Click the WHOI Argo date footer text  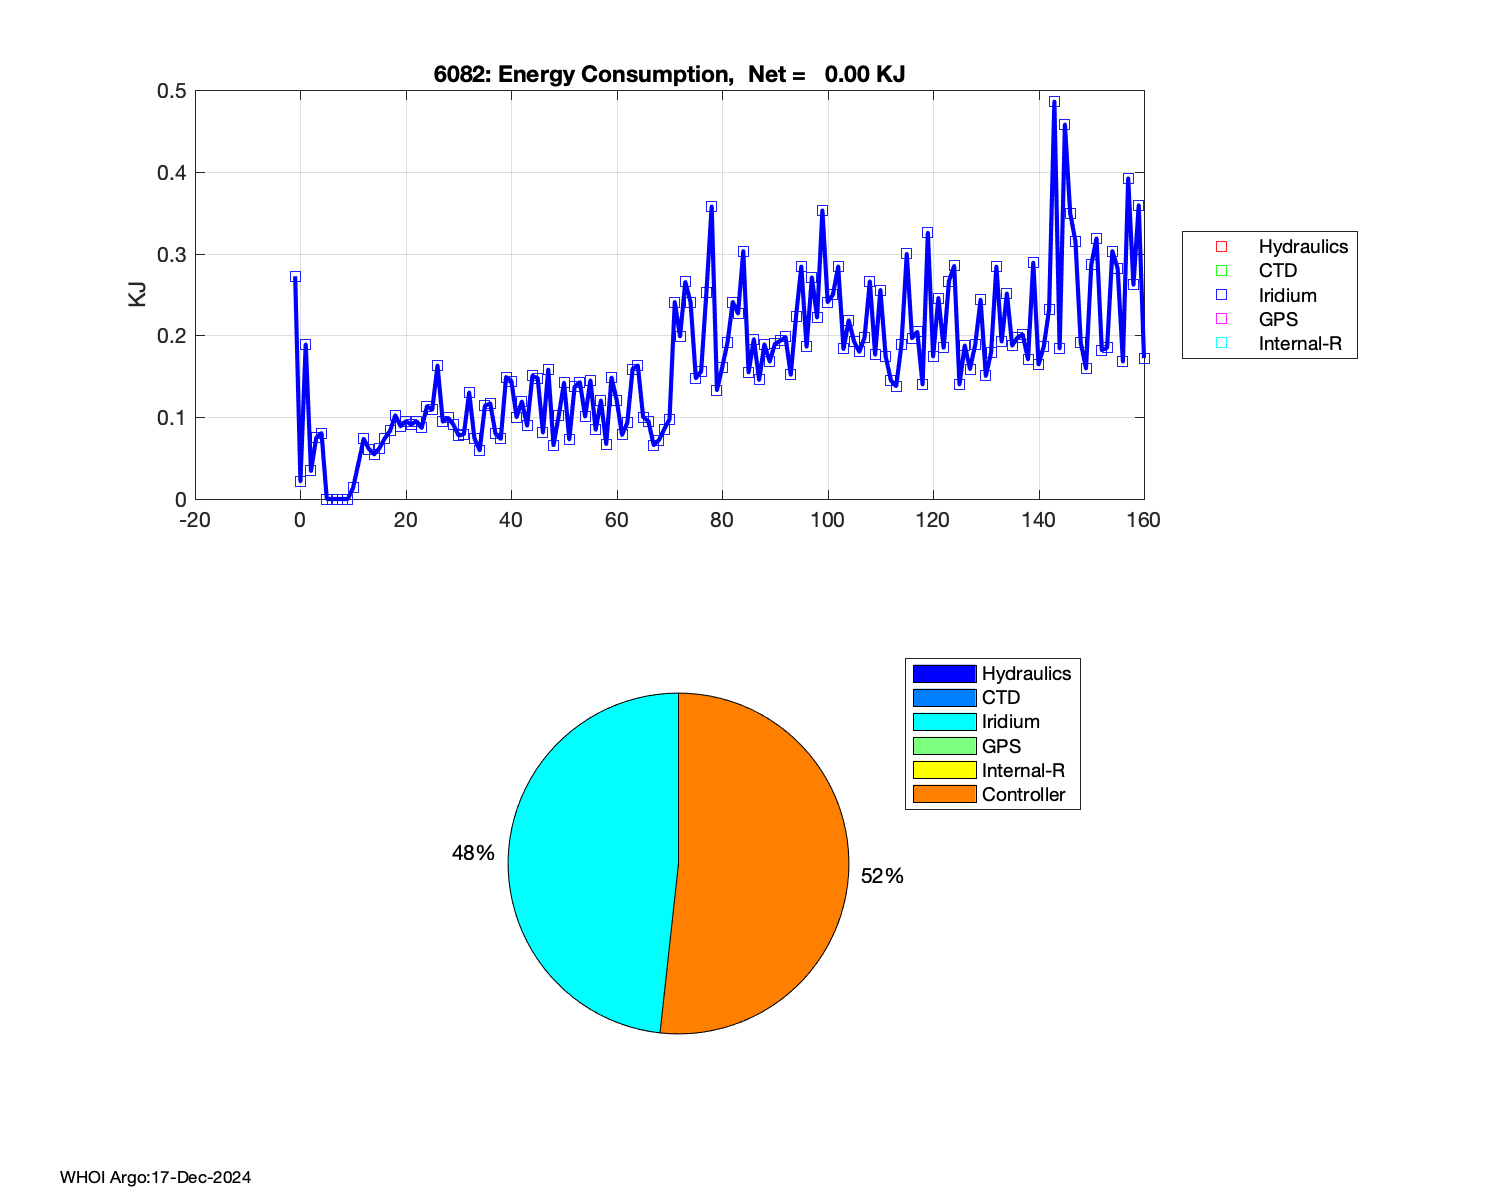[155, 1177]
